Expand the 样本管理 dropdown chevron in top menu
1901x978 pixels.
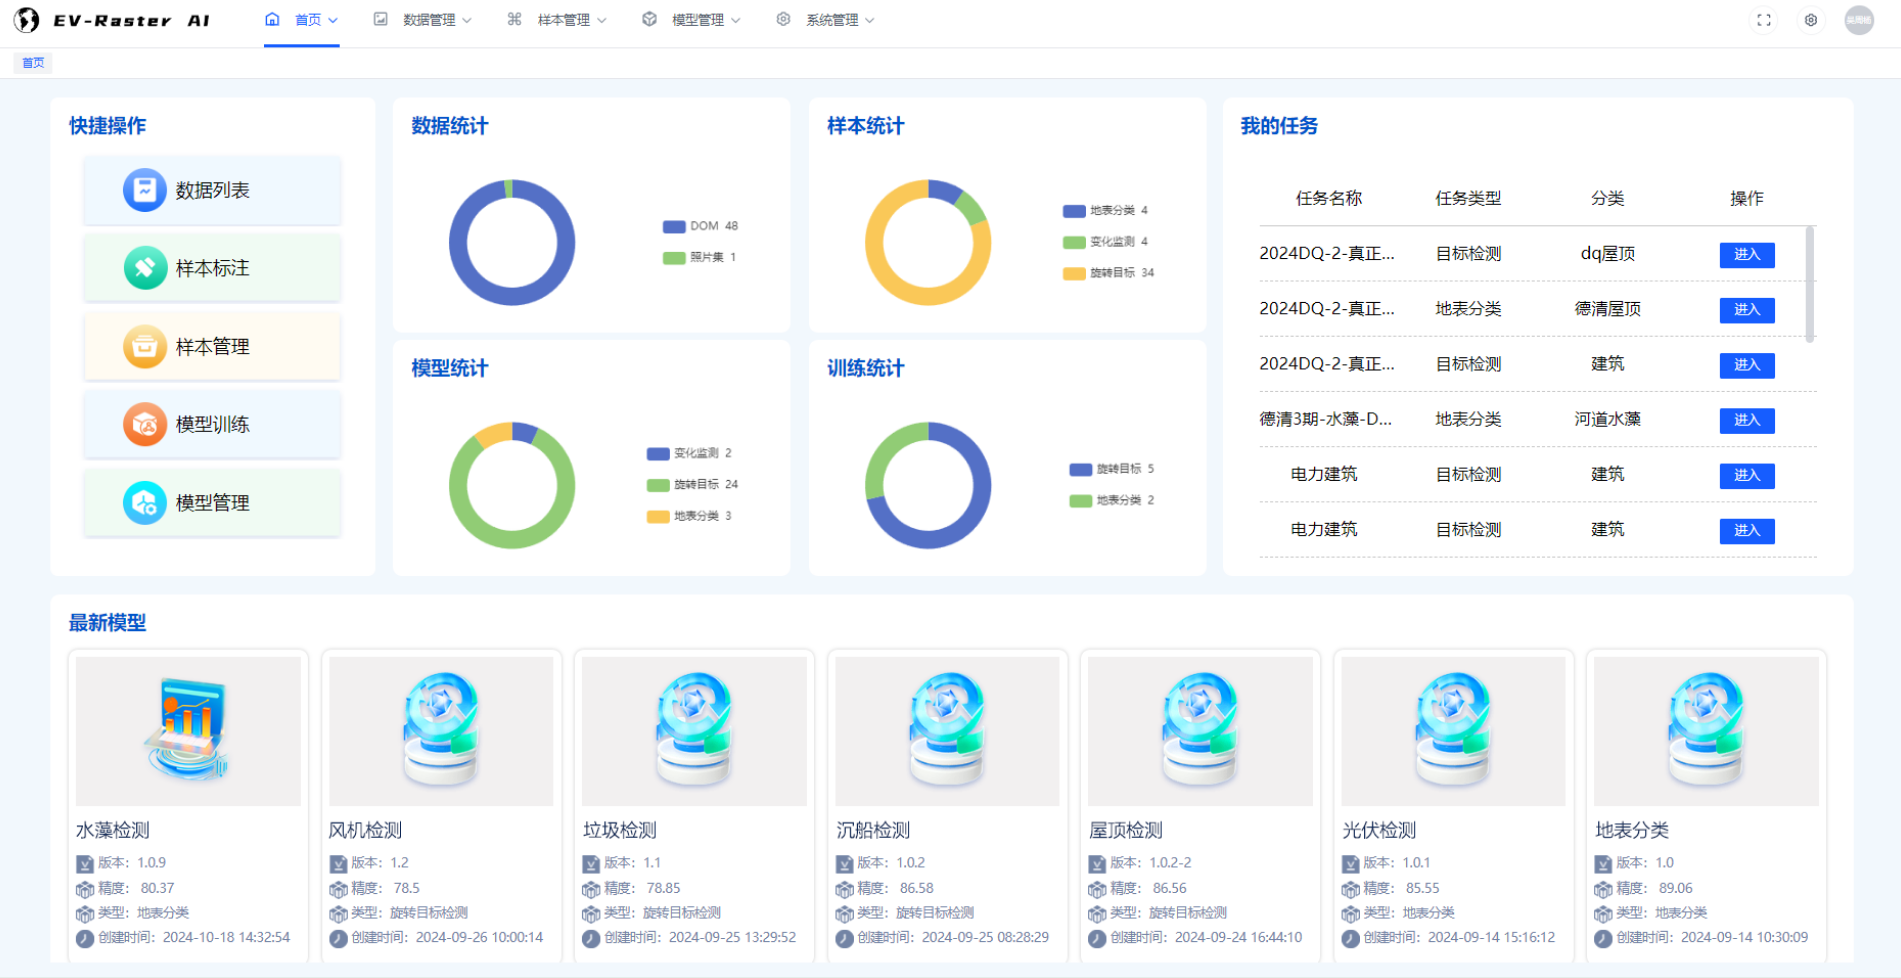tap(602, 20)
